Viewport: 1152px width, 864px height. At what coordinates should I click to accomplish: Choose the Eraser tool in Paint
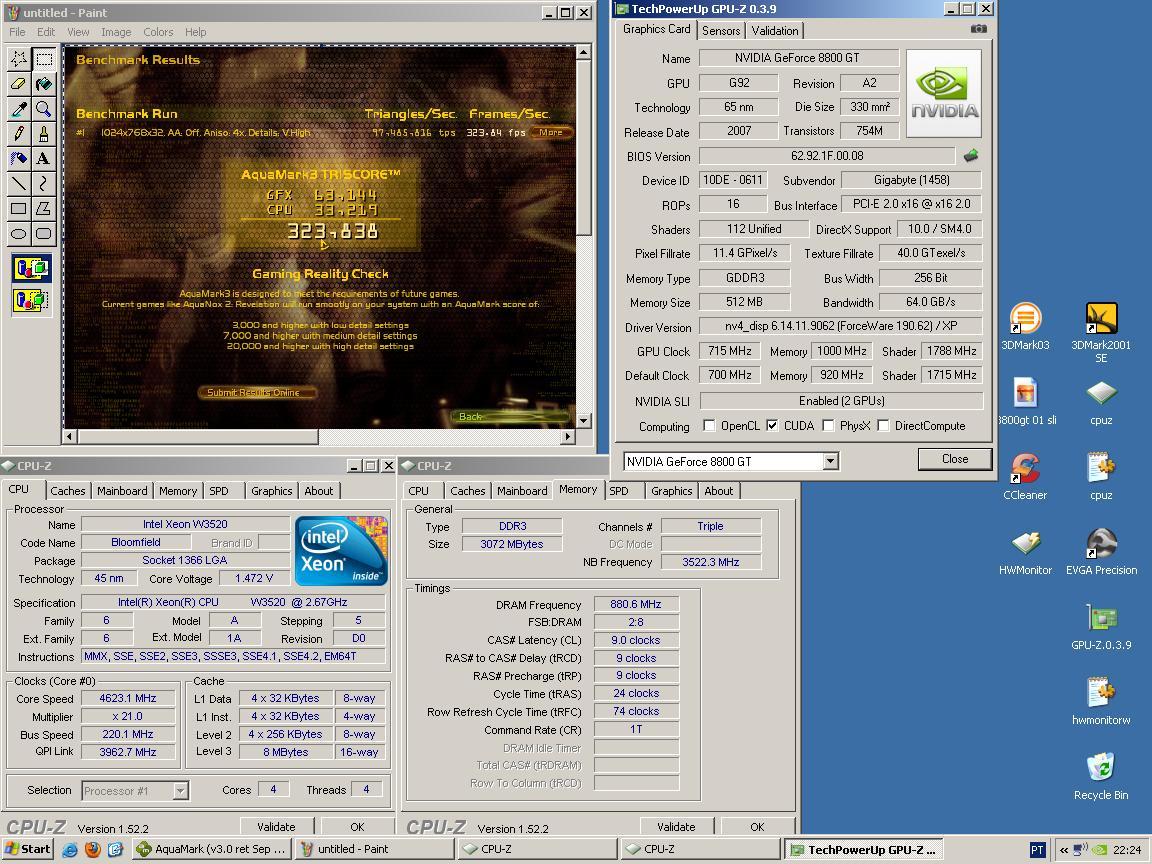click(x=19, y=84)
